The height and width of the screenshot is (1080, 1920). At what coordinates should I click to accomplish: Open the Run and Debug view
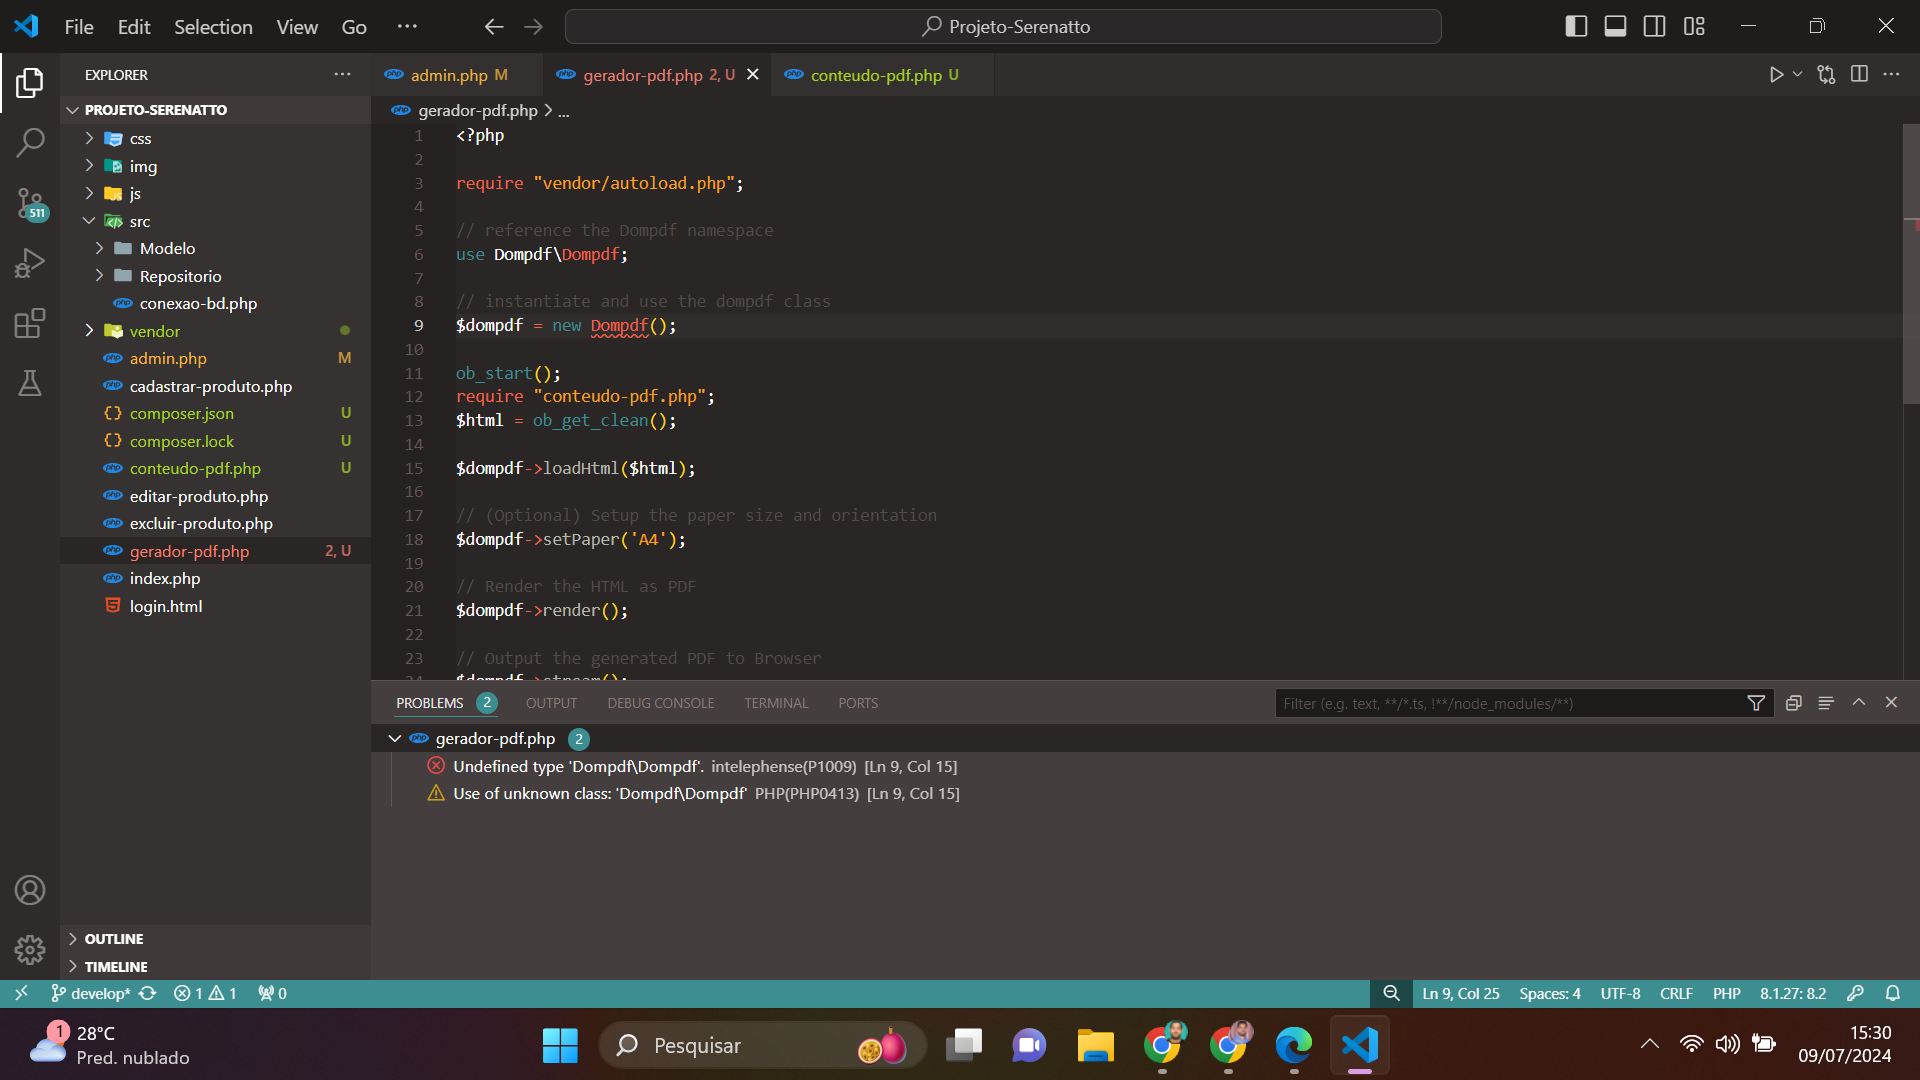(30, 264)
